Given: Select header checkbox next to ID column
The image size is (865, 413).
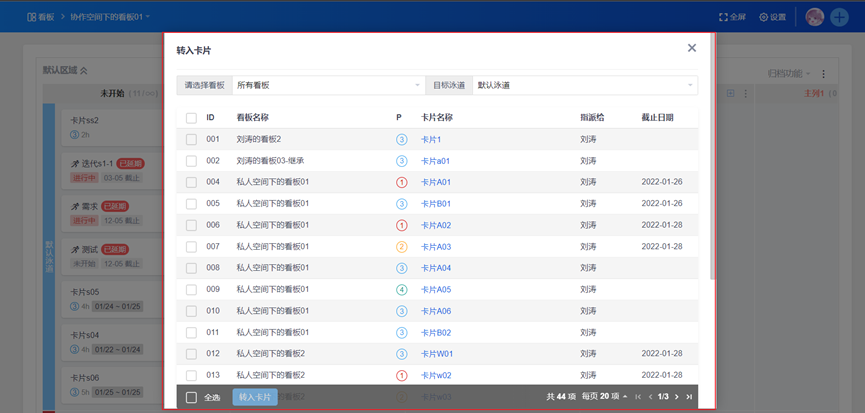Looking at the screenshot, I should point(191,117).
